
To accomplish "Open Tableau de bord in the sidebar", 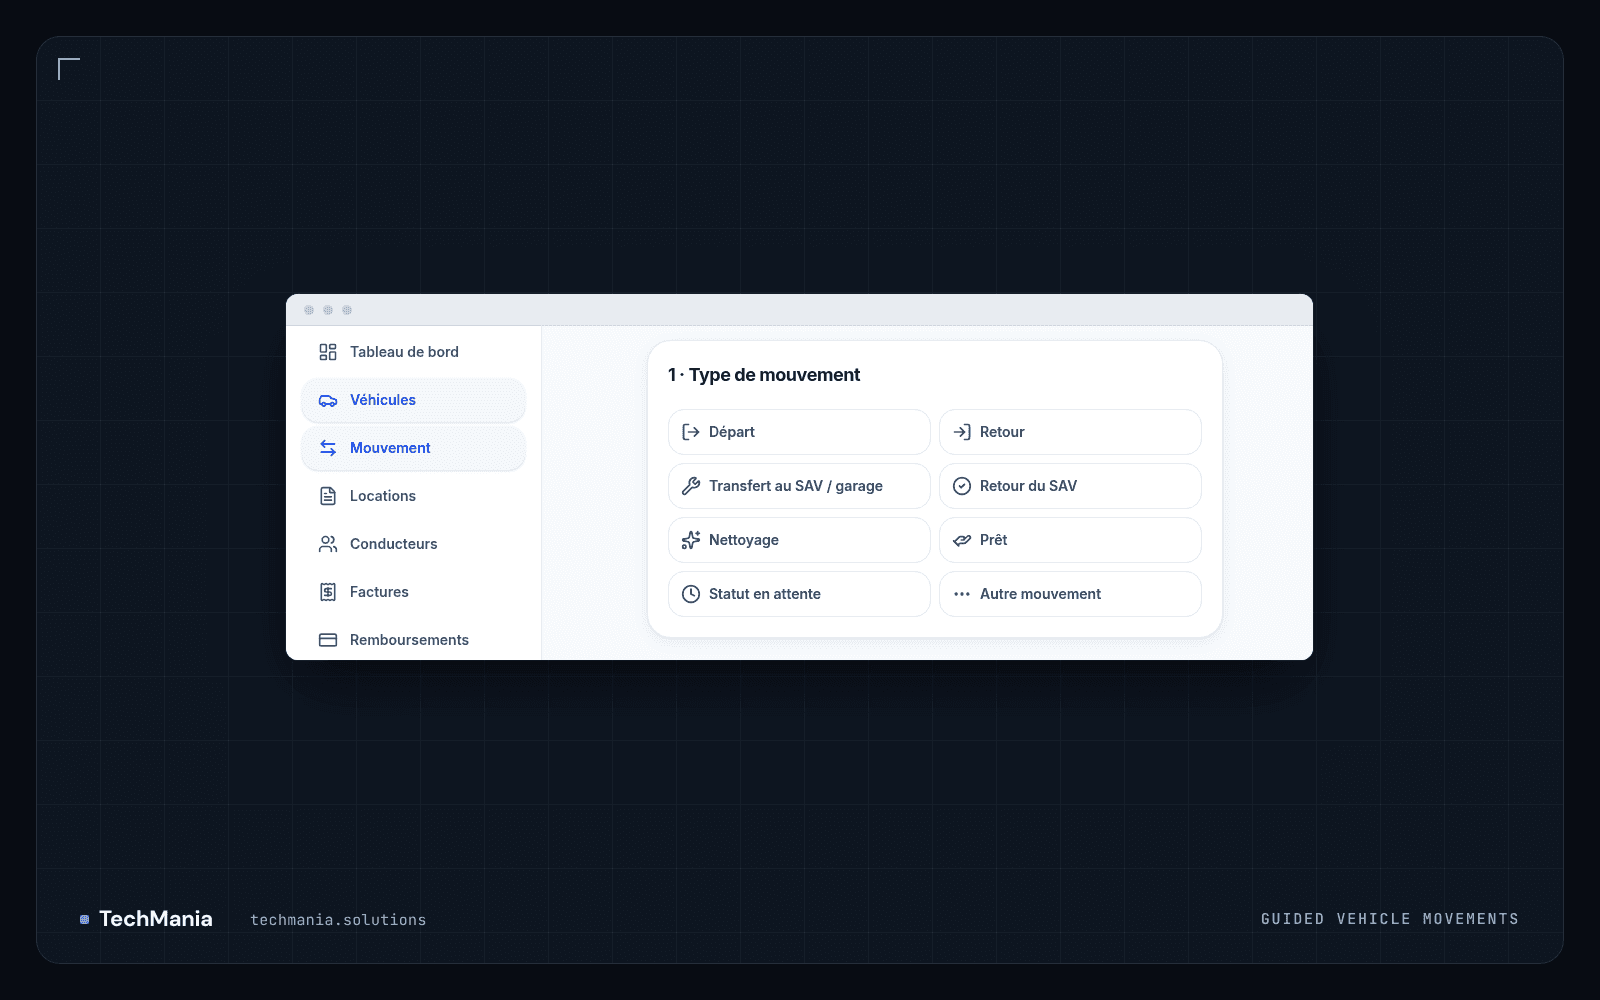I will 413,352.
